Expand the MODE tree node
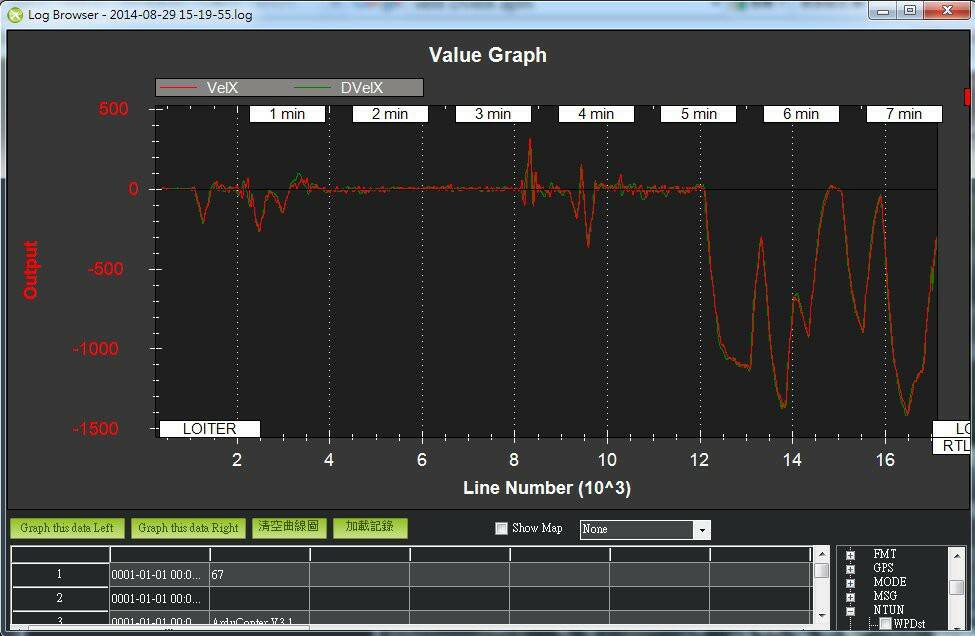 pyautogui.click(x=851, y=583)
